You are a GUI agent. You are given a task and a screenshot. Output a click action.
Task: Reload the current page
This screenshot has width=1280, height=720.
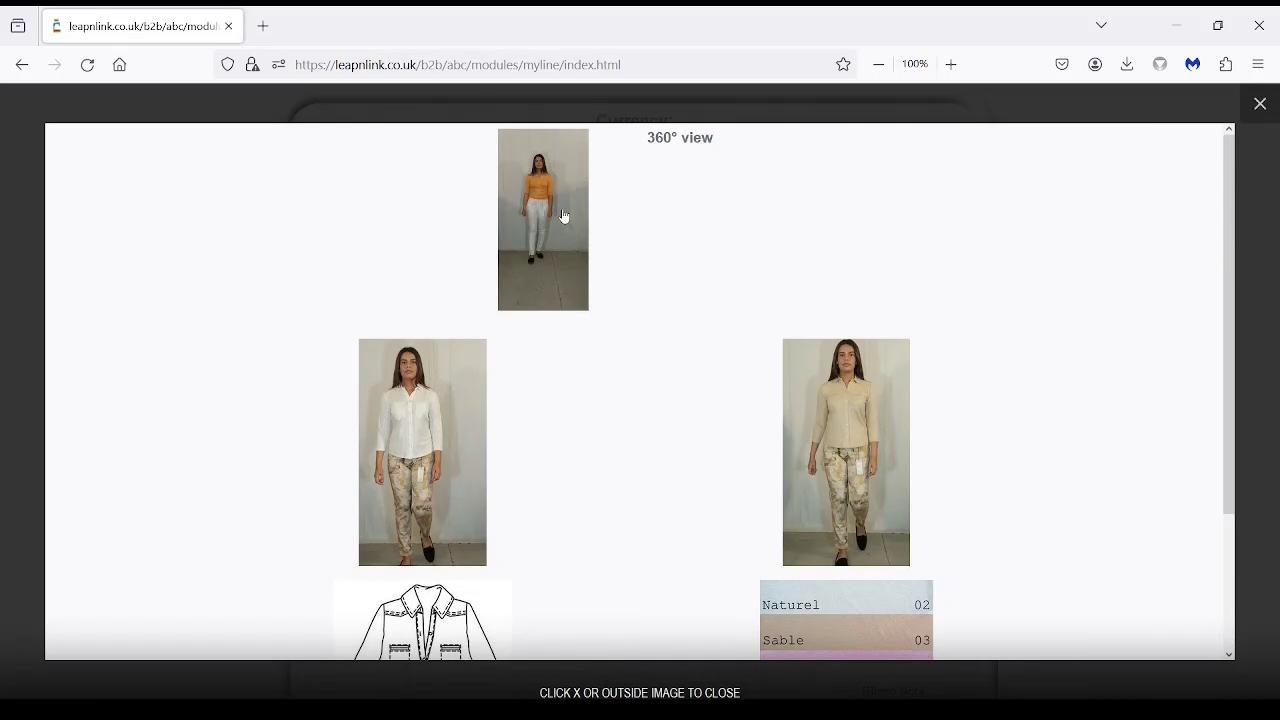[87, 64]
